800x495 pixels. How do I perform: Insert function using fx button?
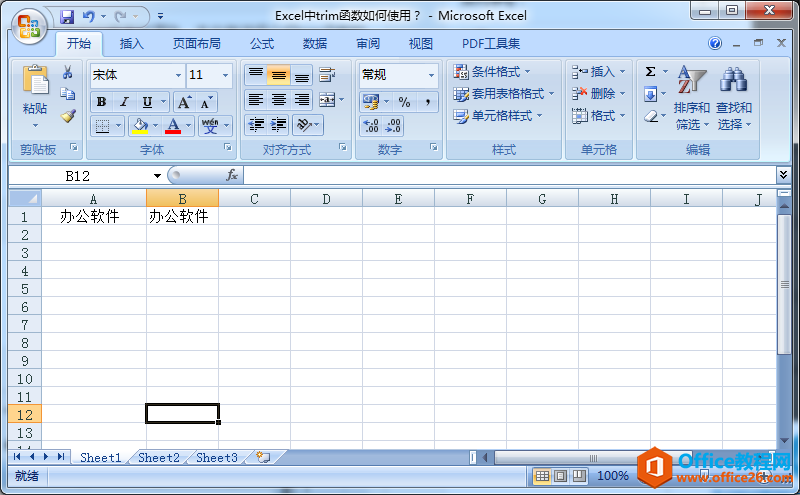point(232,176)
